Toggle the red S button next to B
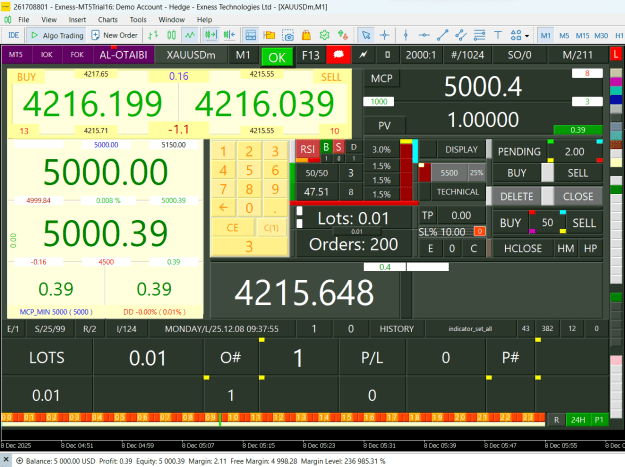 click(338, 147)
